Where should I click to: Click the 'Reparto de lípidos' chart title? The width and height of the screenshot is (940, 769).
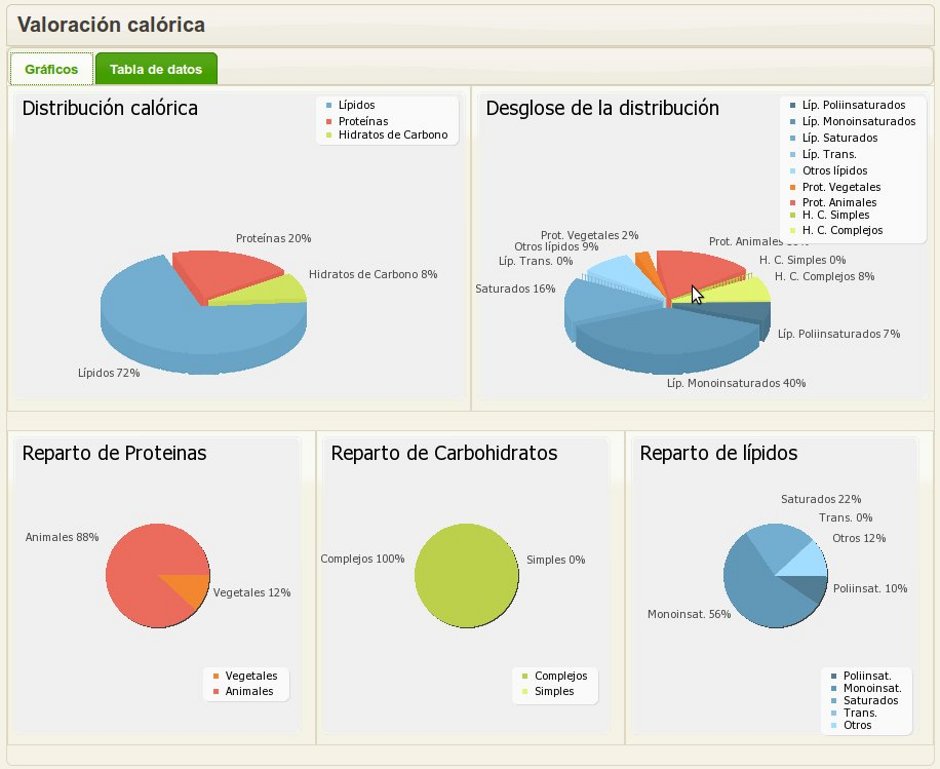pos(718,453)
